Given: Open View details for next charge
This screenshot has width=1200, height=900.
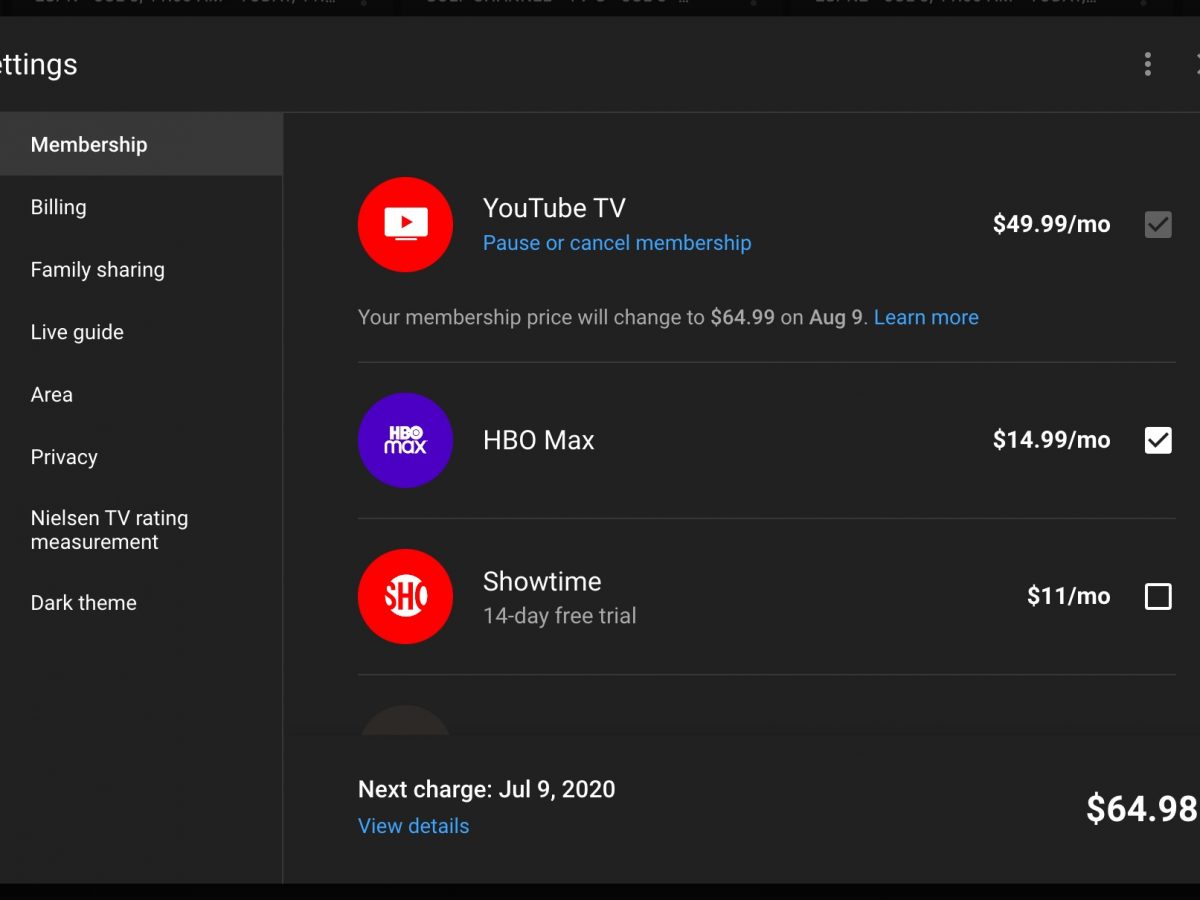Looking at the screenshot, I should 413,826.
